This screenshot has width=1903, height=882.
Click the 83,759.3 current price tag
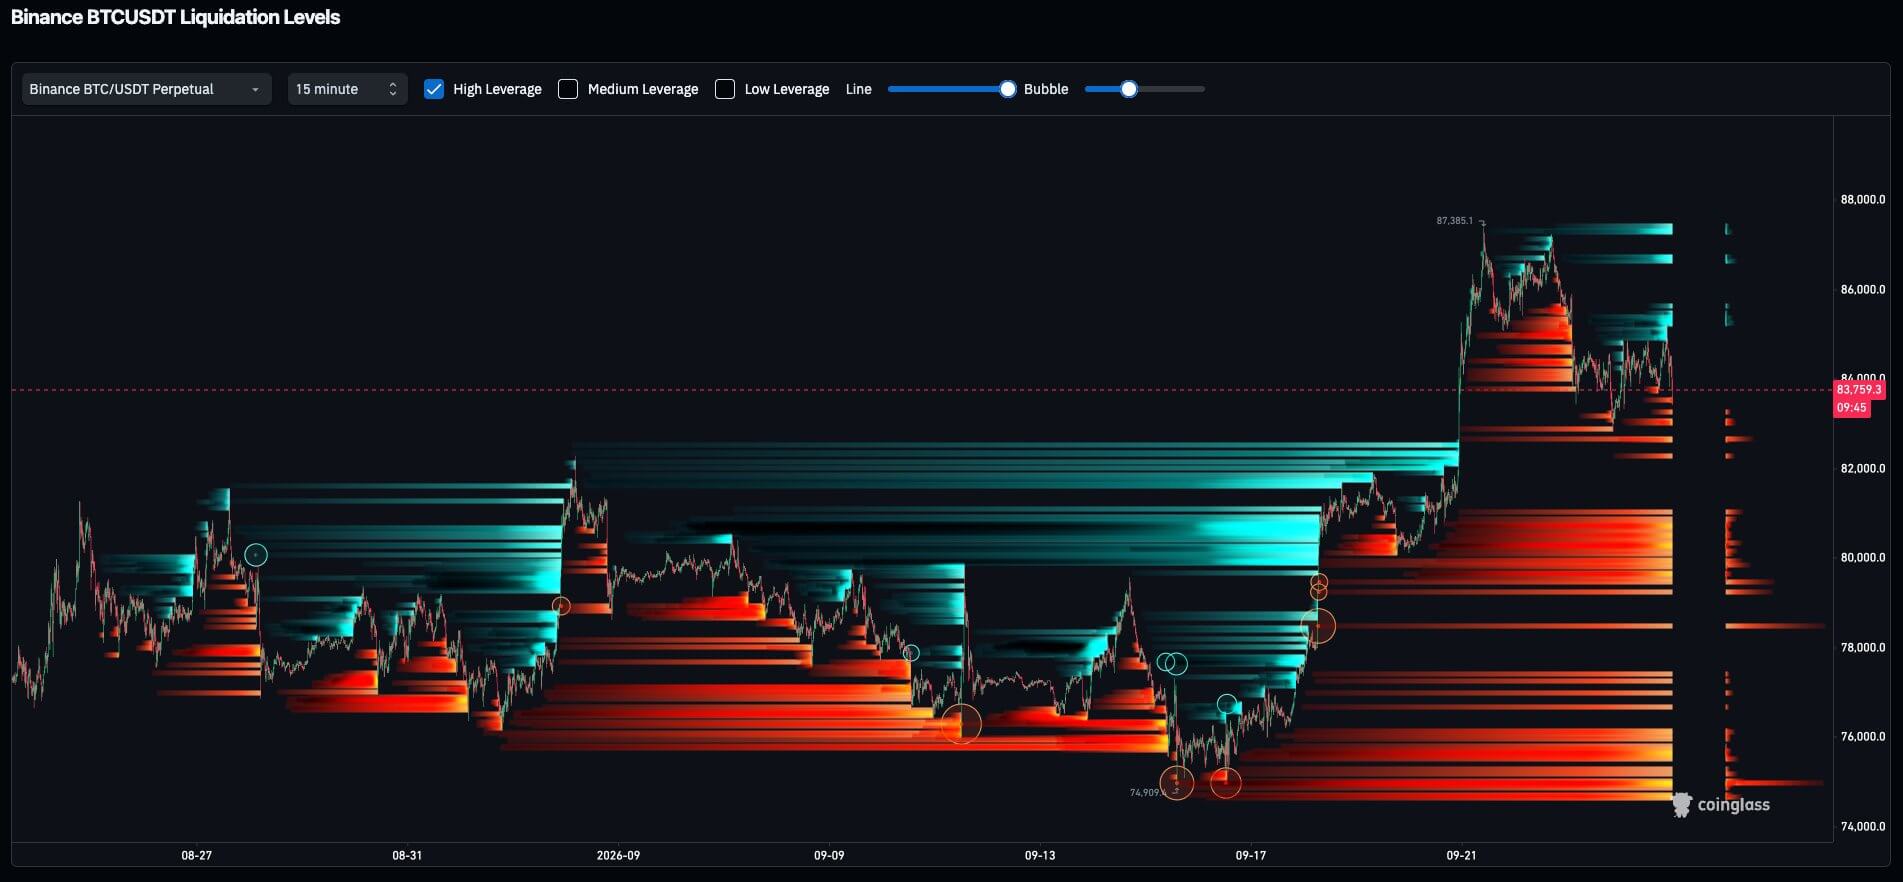tap(1858, 390)
